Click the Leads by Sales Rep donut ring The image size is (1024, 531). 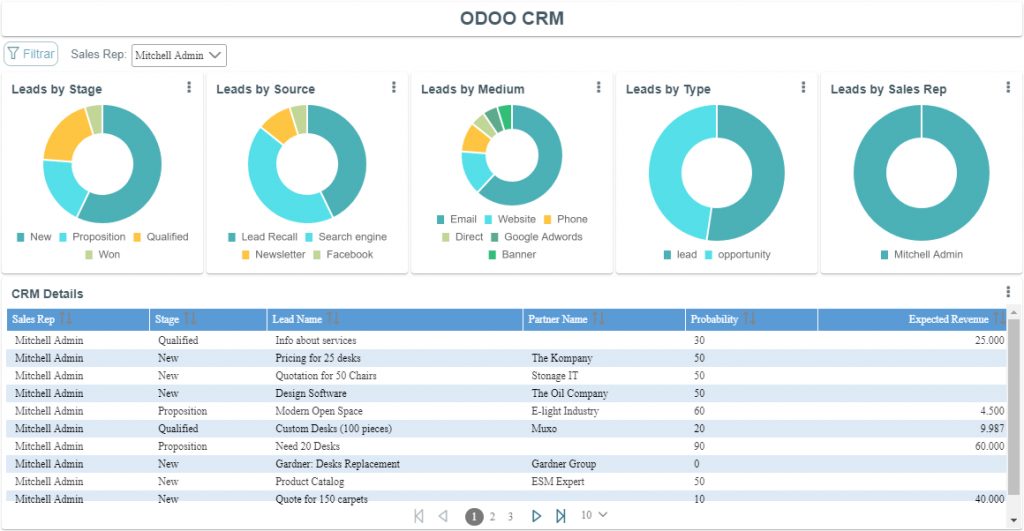[870, 173]
